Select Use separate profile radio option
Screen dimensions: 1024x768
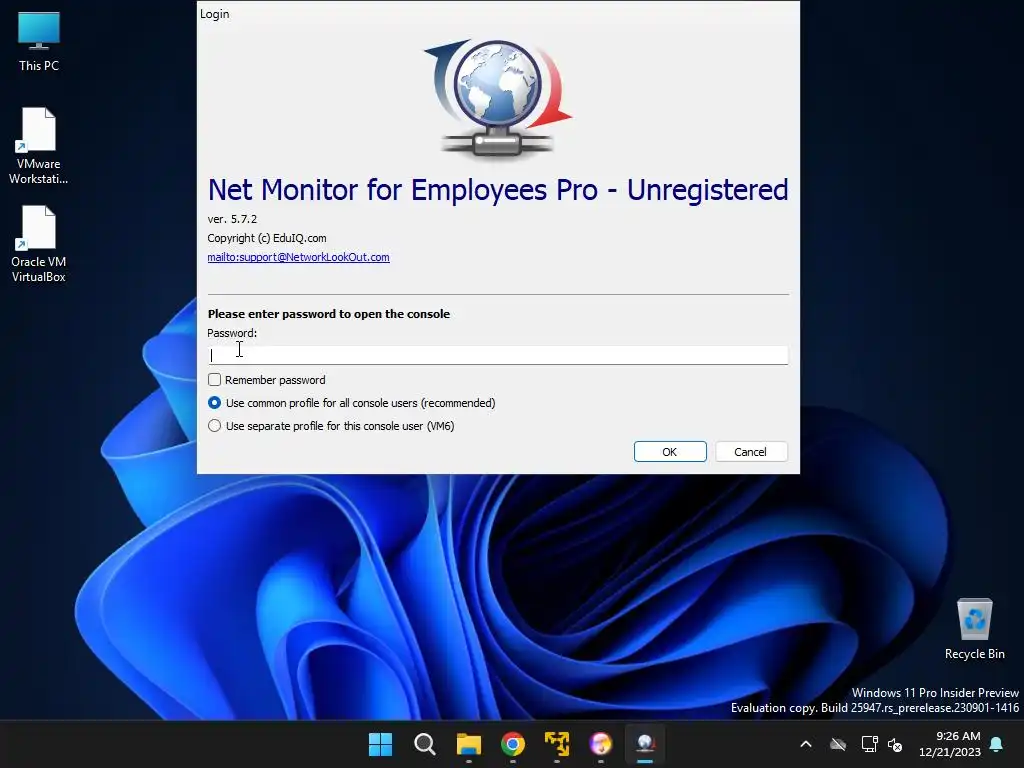pyautogui.click(x=214, y=426)
